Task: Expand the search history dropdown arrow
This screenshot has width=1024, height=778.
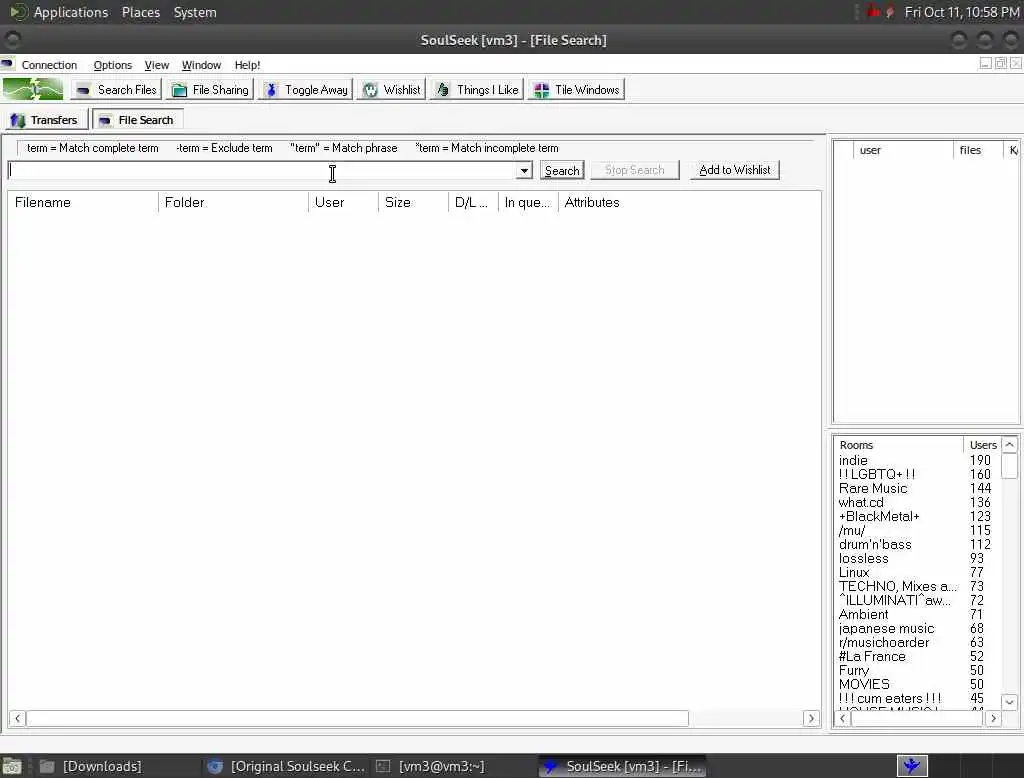Action: [524, 170]
